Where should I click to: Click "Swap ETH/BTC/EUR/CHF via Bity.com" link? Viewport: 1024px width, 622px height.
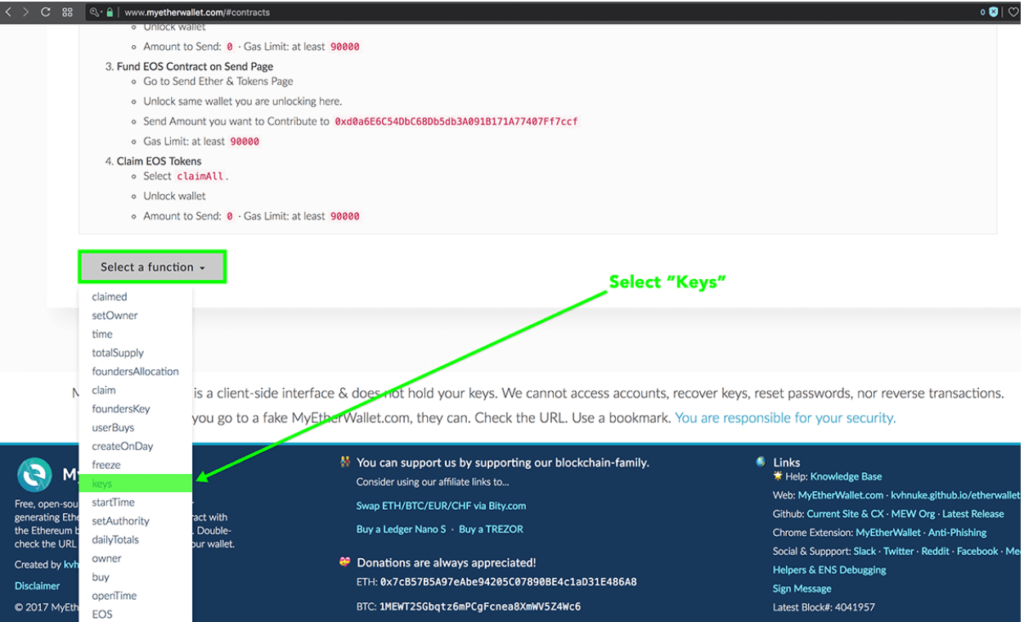point(441,506)
